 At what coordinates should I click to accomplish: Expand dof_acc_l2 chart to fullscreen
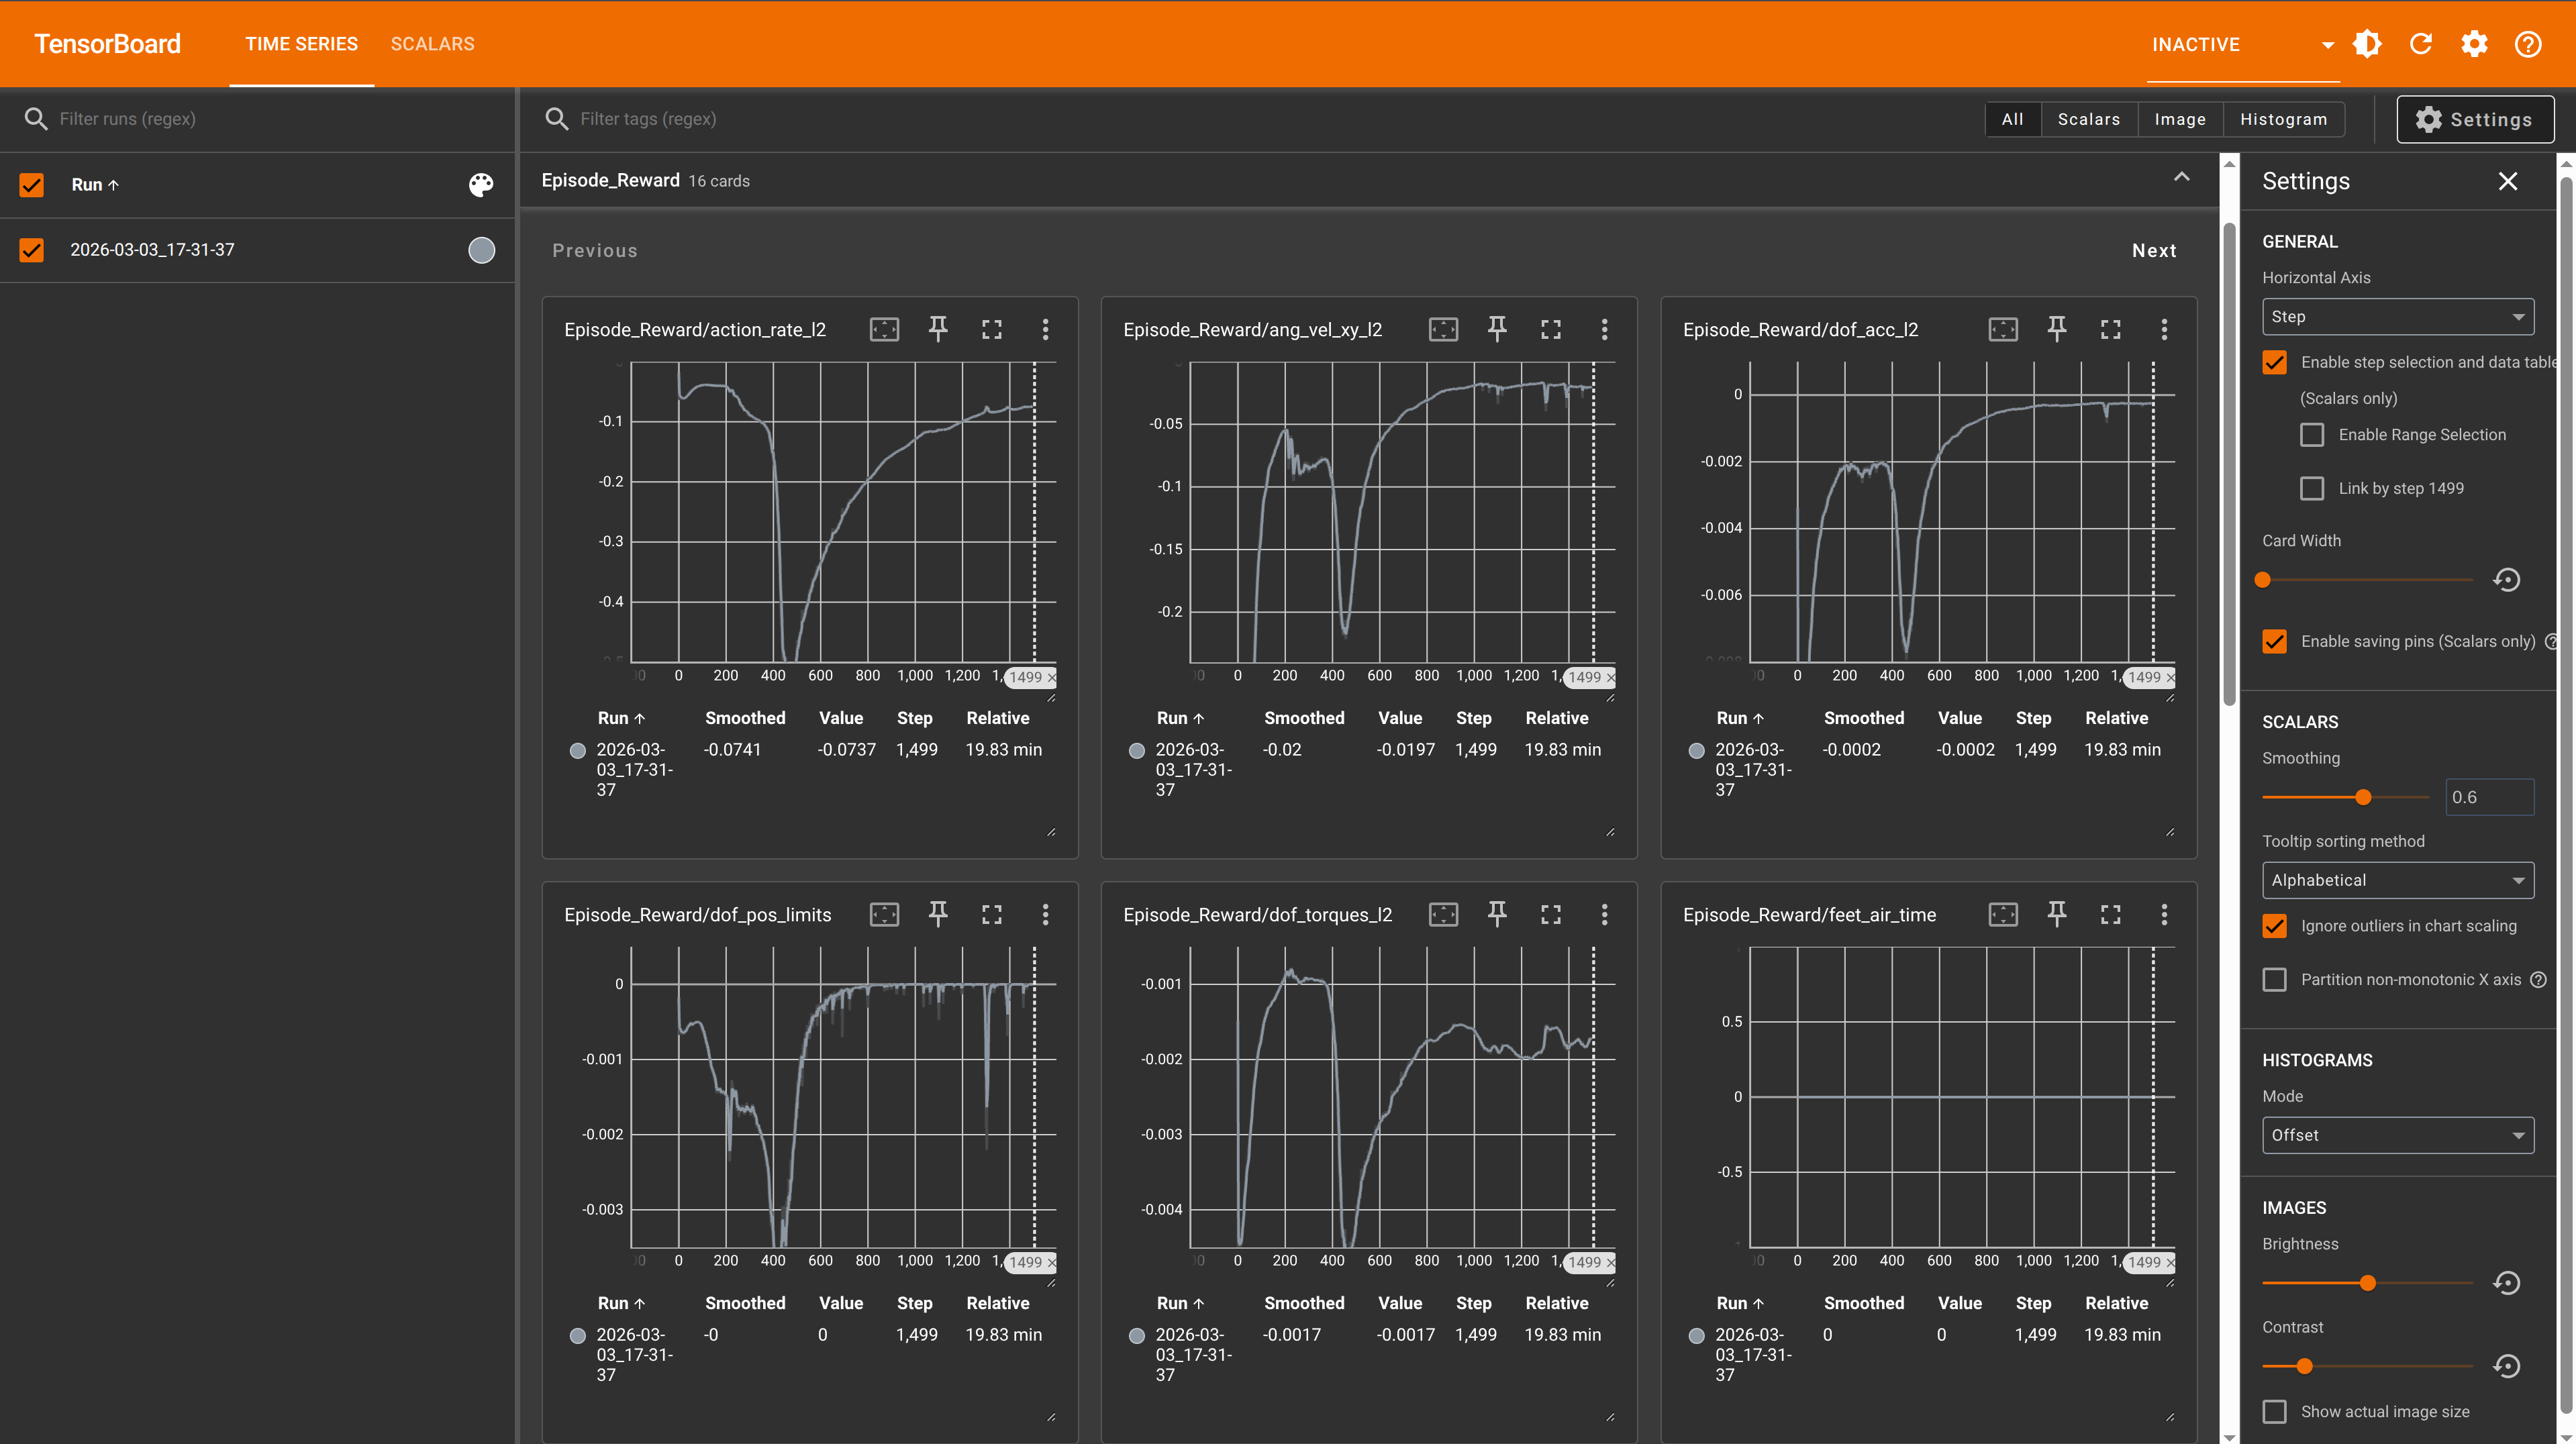coord(2110,329)
